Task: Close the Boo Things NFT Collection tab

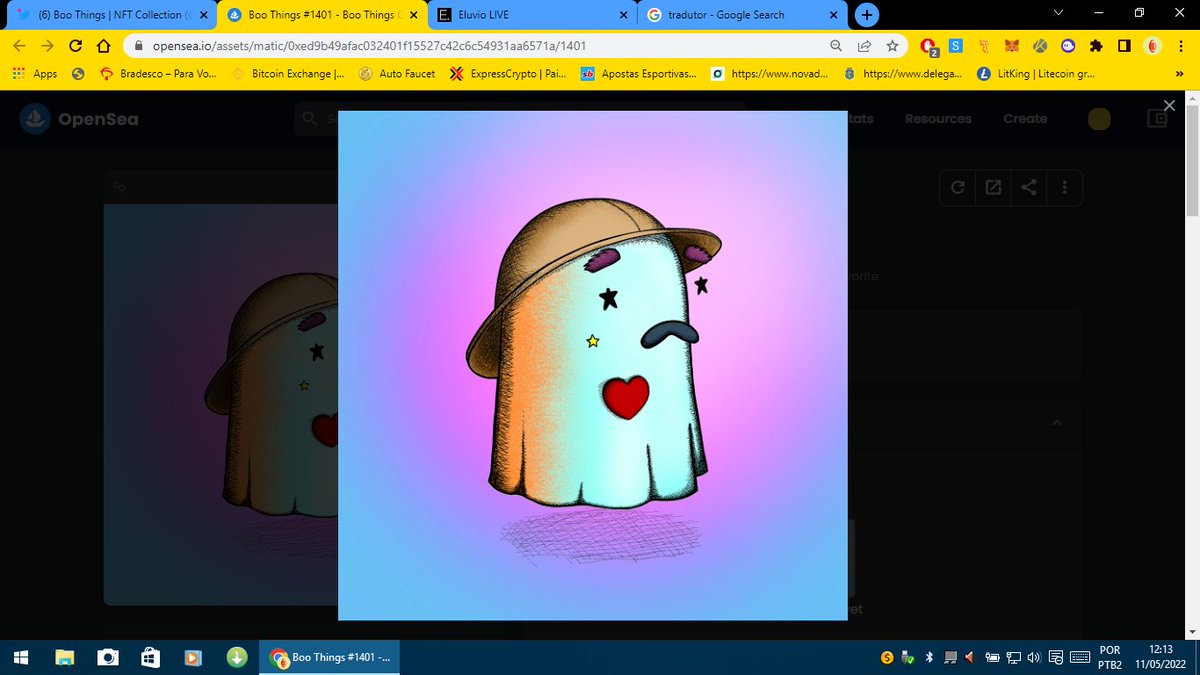Action: [x=203, y=15]
